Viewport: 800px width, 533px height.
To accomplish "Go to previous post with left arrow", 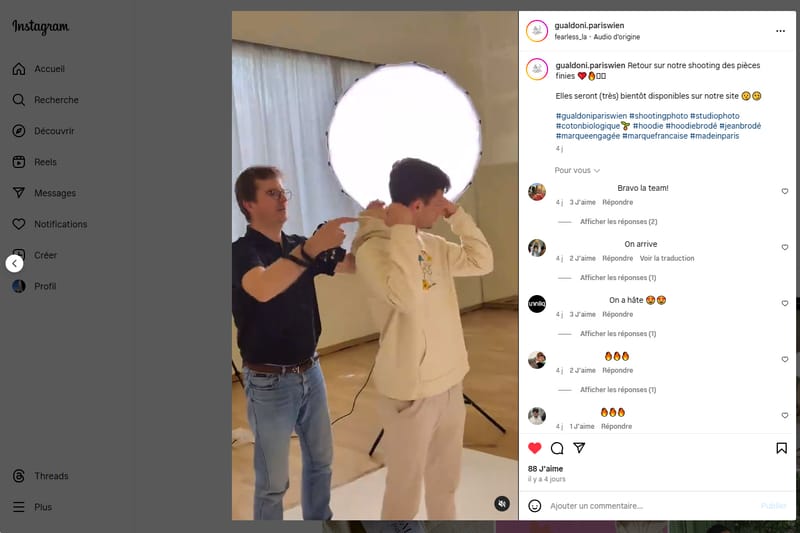I will tap(14, 263).
